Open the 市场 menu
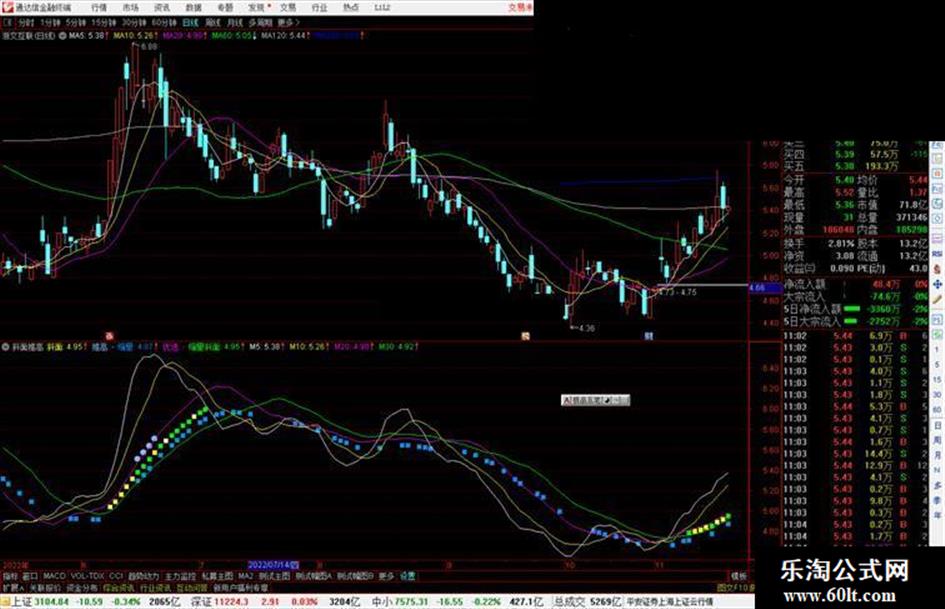This screenshot has height=609, width=945. (130, 7)
